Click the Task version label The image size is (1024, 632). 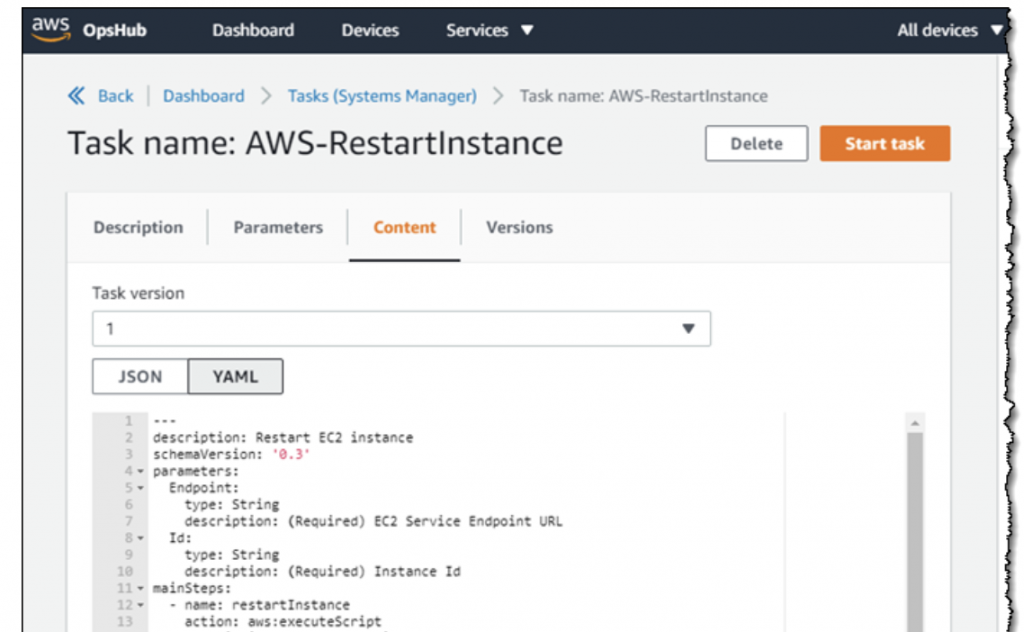pos(138,293)
